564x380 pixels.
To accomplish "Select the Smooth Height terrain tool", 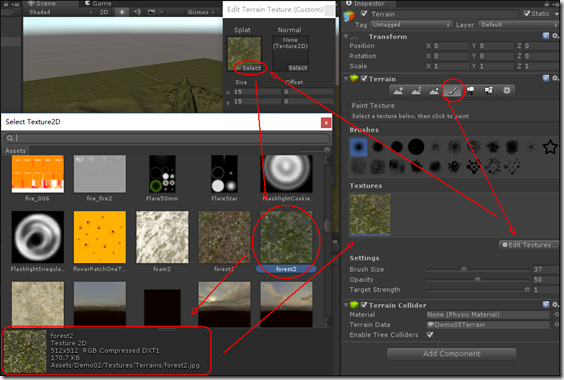I will pyautogui.click(x=435, y=91).
